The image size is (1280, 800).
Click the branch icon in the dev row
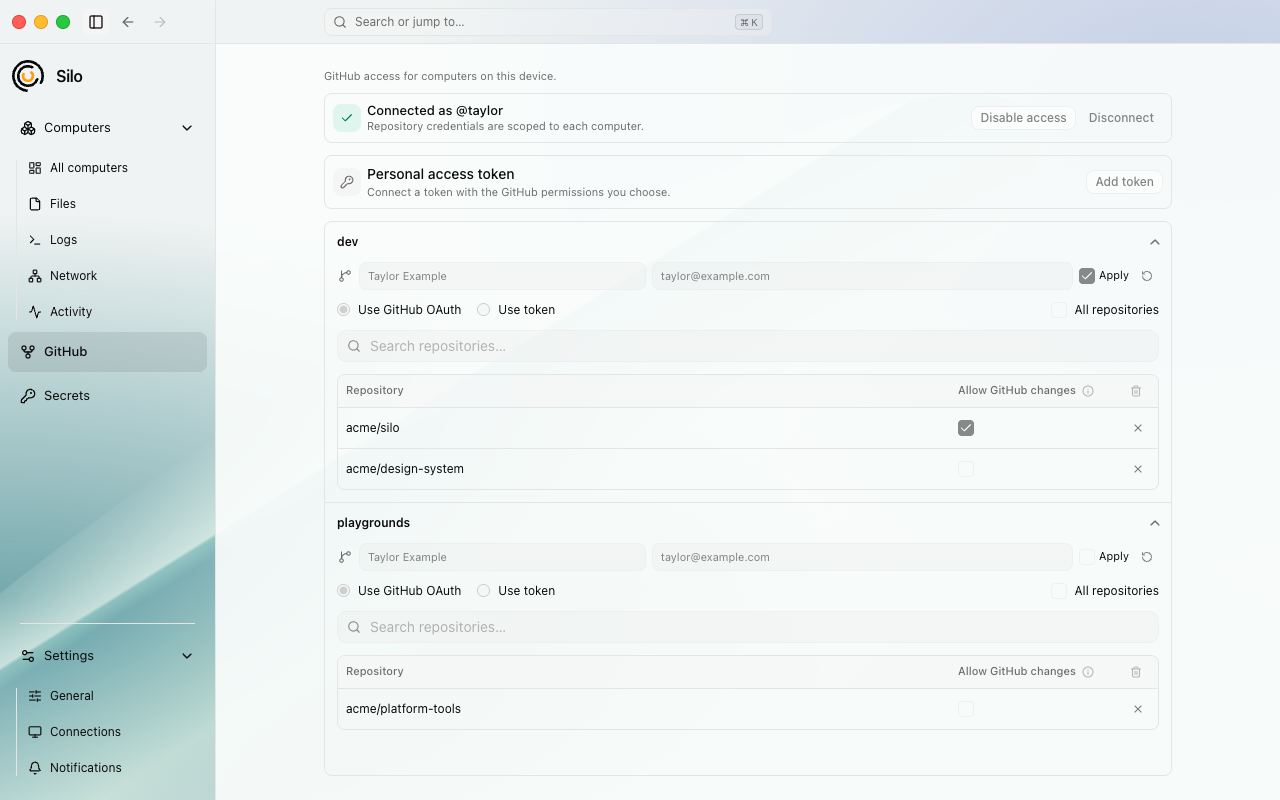click(x=345, y=276)
